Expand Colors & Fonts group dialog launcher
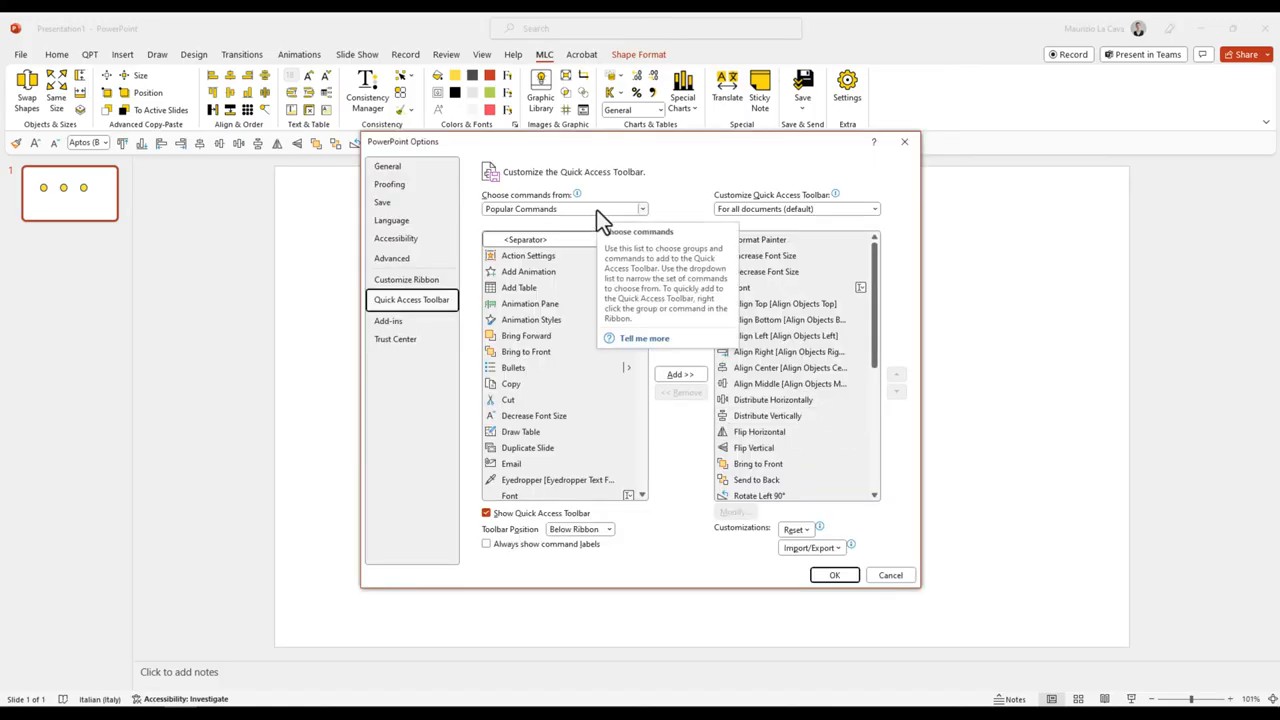 [x=515, y=125]
